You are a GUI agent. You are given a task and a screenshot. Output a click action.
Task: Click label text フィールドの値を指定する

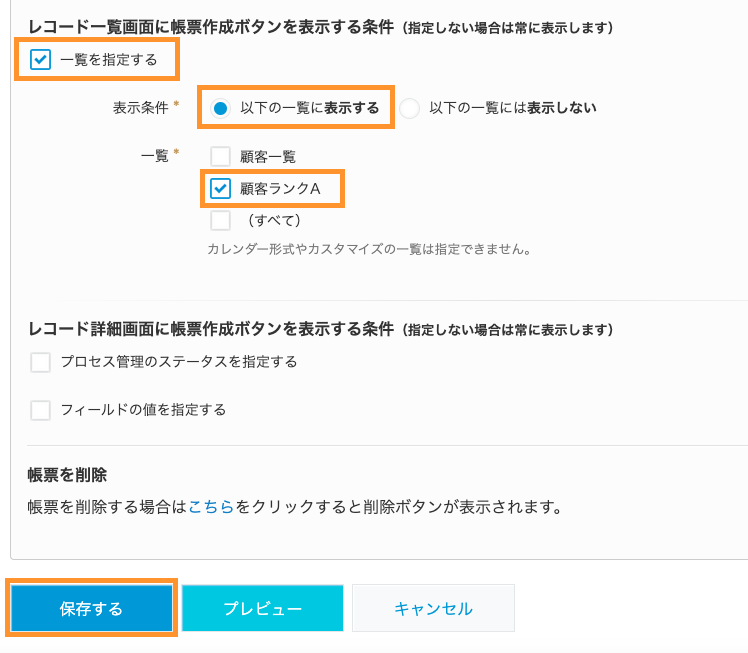[x=143, y=410]
